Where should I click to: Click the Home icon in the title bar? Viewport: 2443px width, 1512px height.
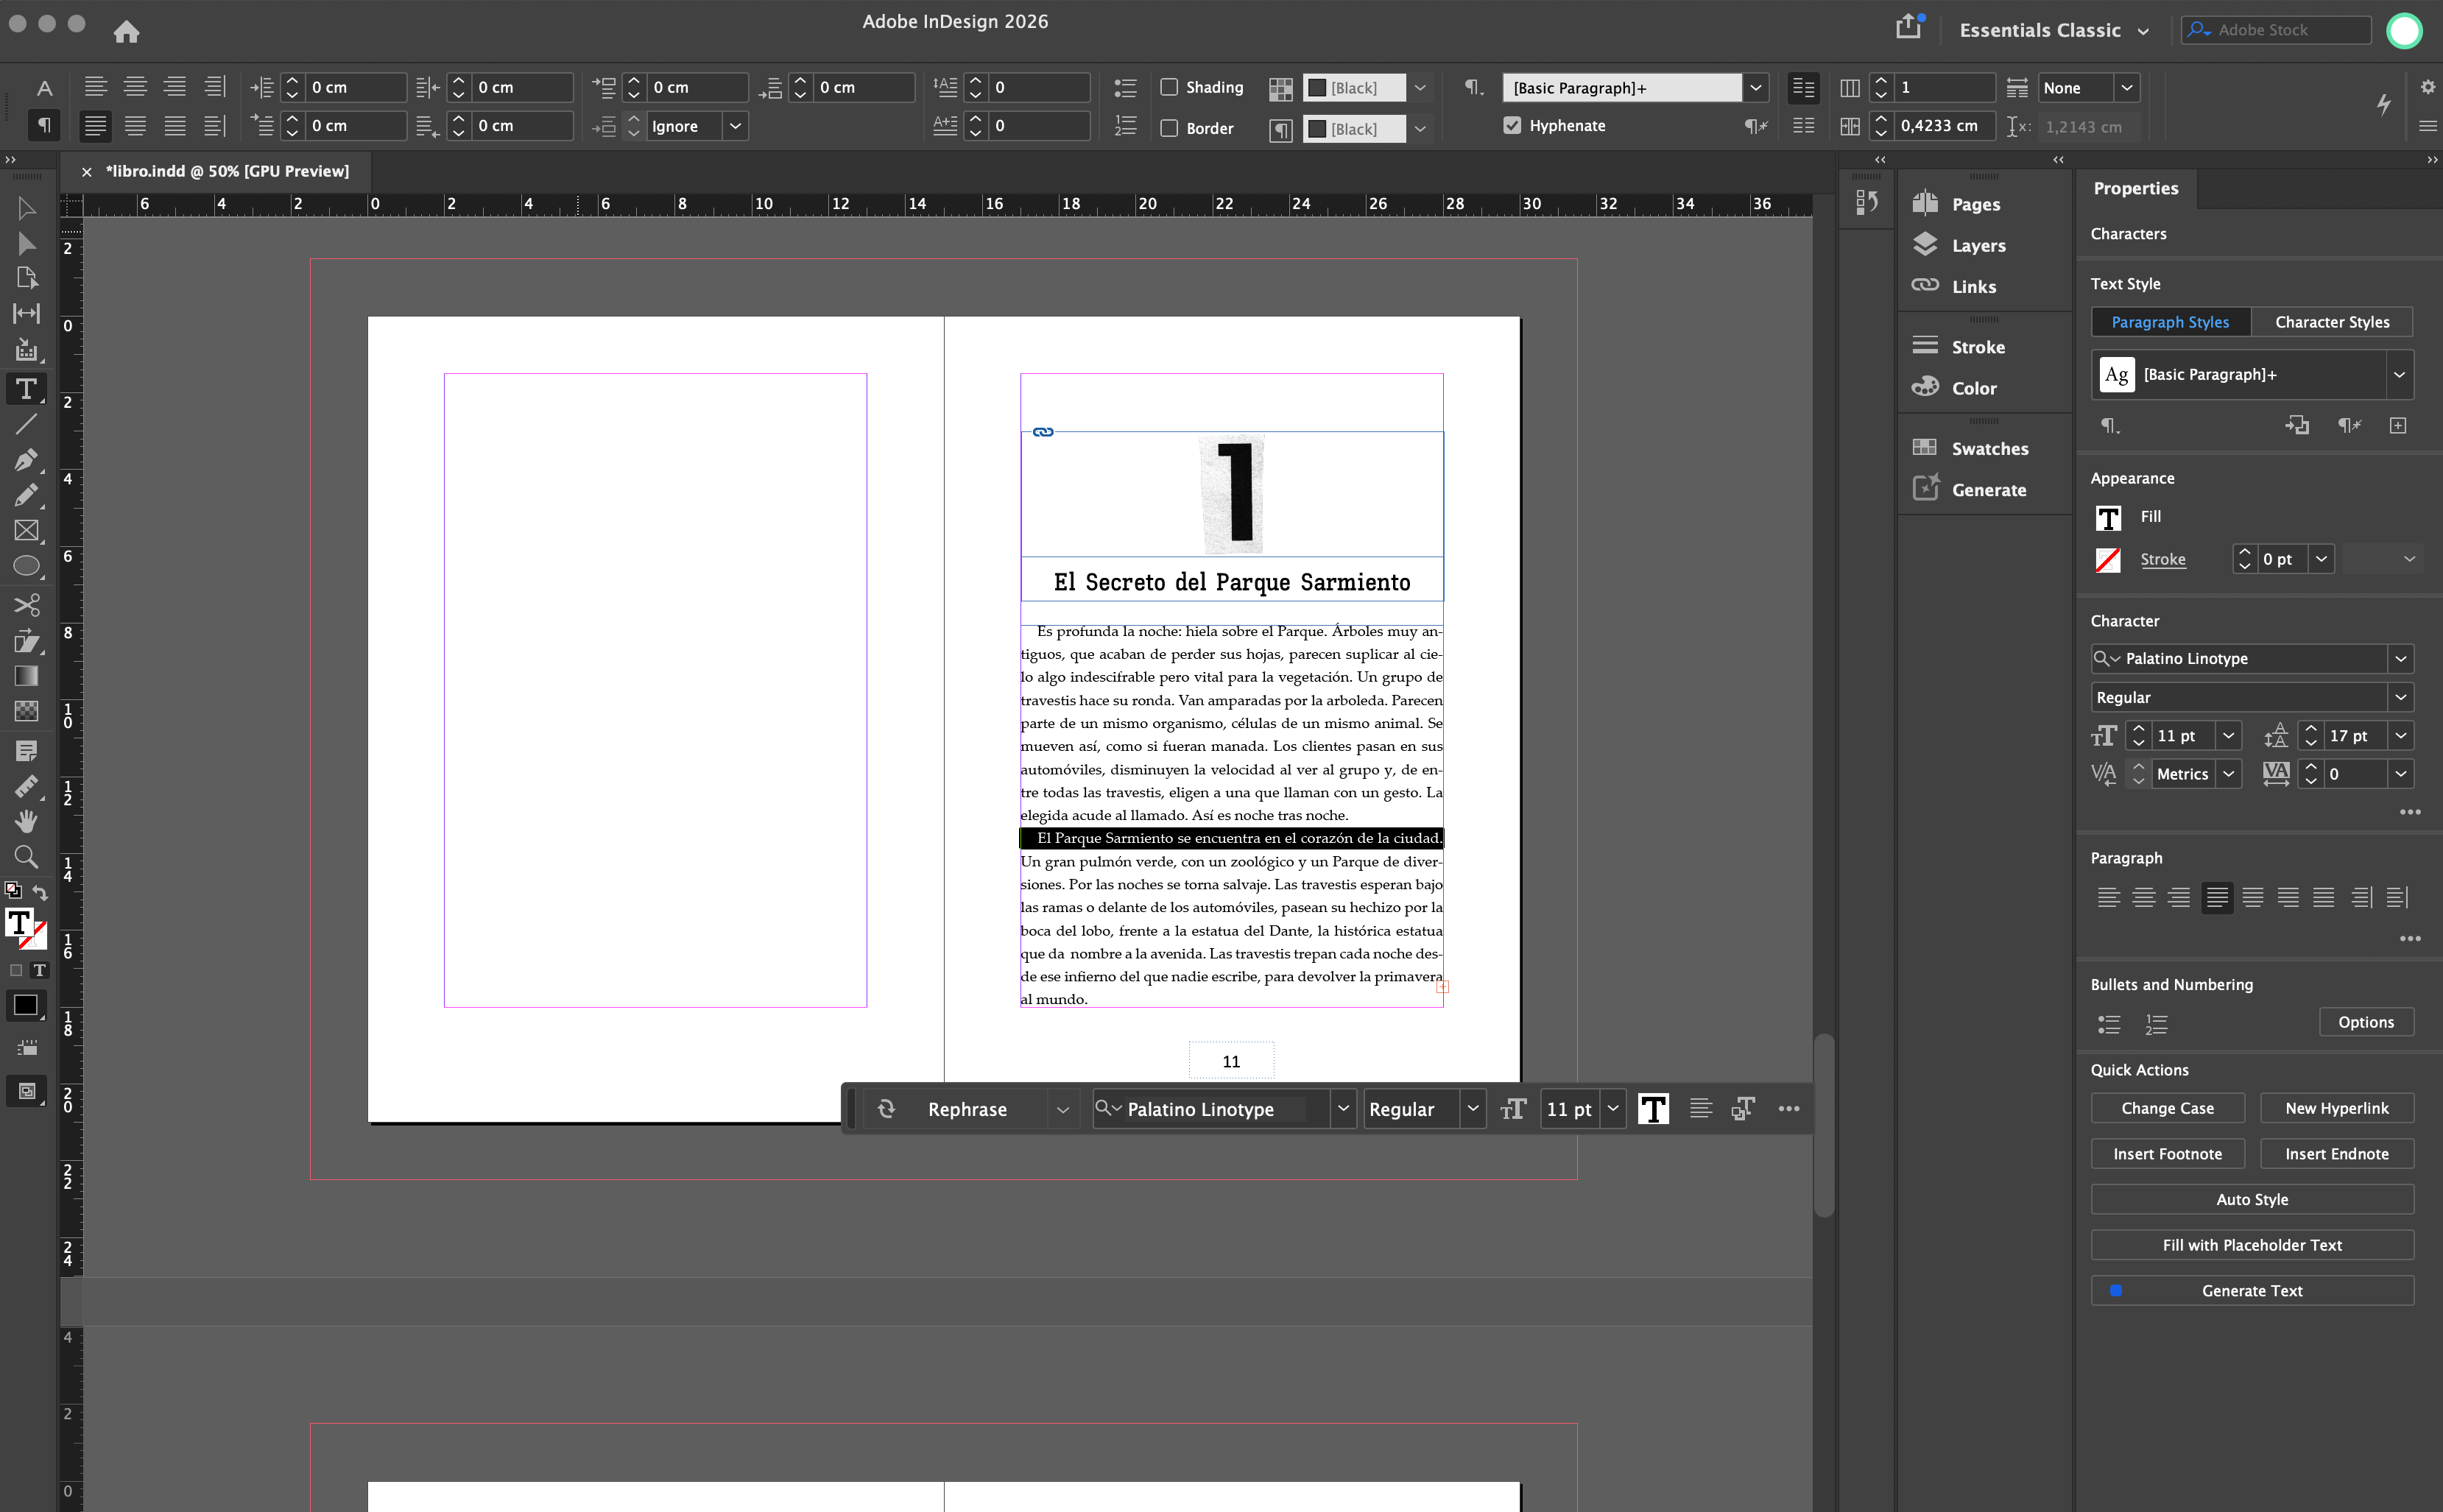point(126,31)
